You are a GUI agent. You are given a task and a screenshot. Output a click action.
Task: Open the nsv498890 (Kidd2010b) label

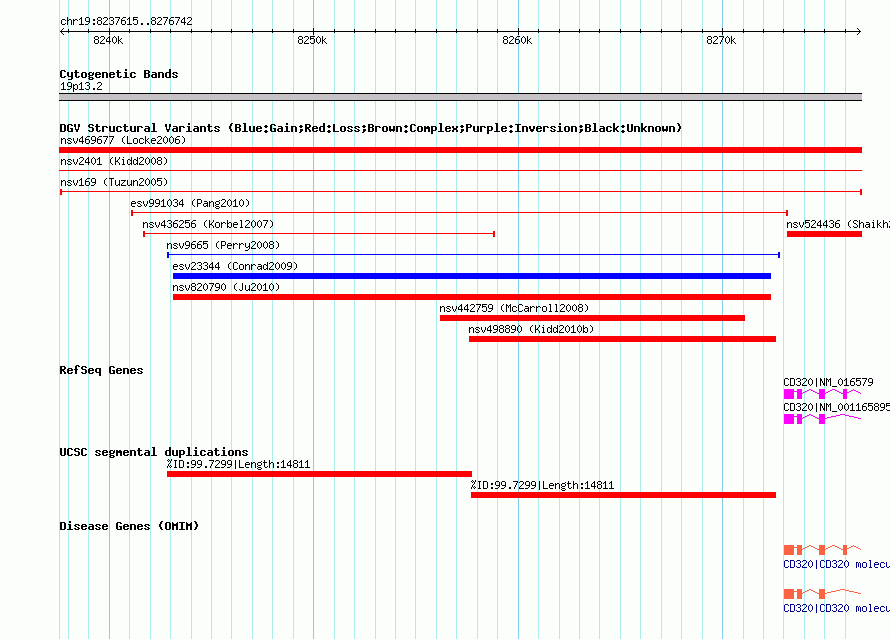[531, 329]
